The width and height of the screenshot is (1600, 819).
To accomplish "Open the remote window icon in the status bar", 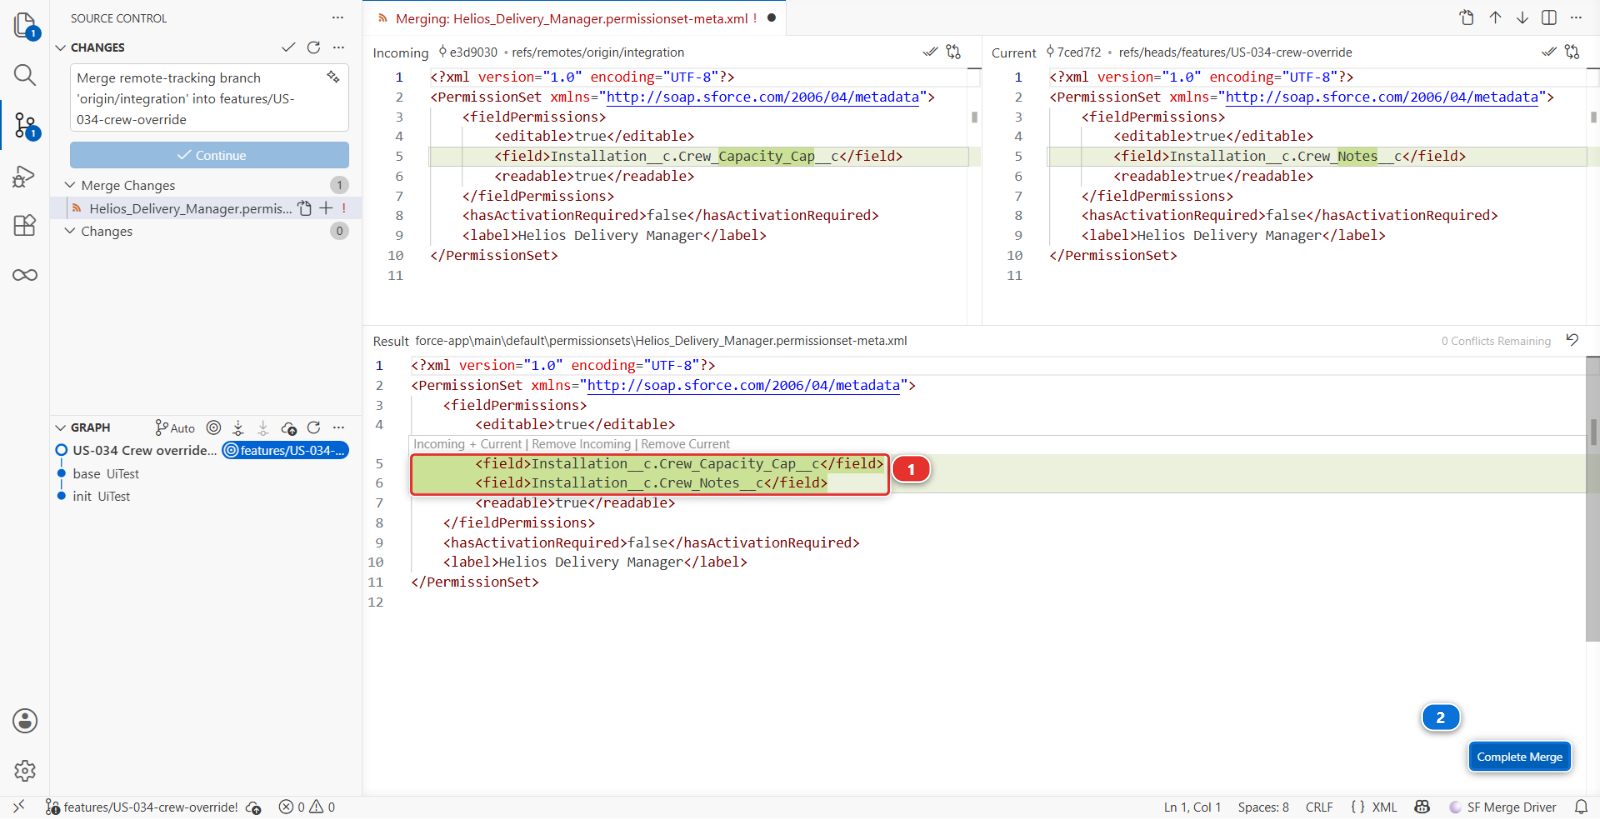I will [x=18, y=807].
